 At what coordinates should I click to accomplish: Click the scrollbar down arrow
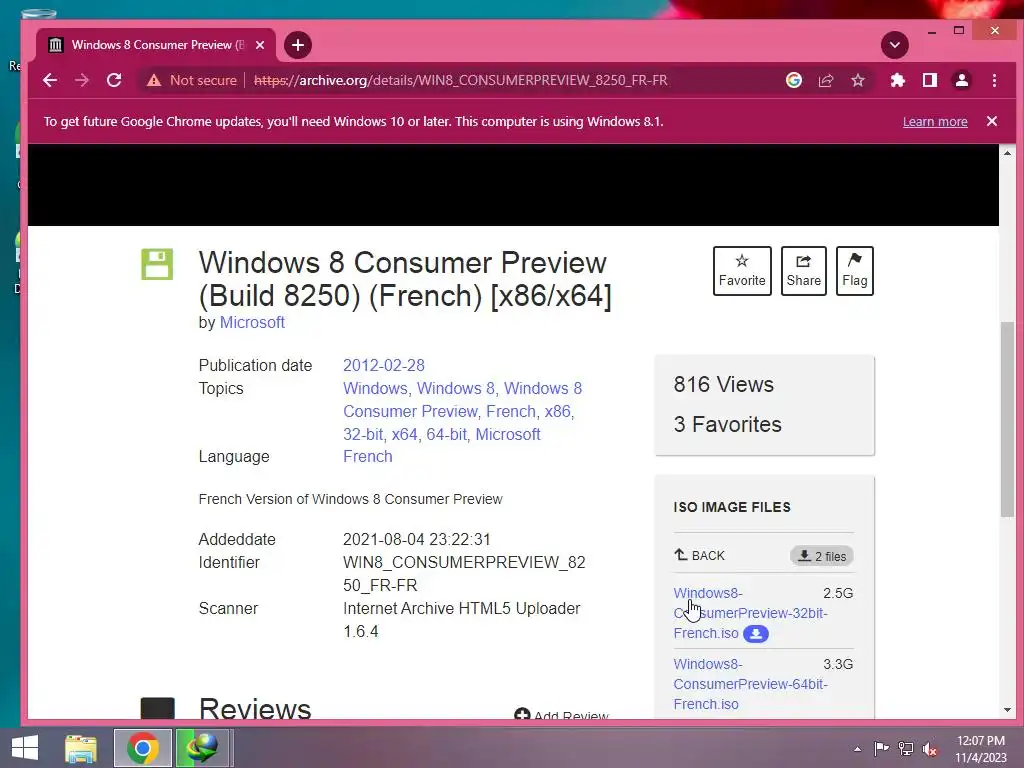pos(1008,710)
